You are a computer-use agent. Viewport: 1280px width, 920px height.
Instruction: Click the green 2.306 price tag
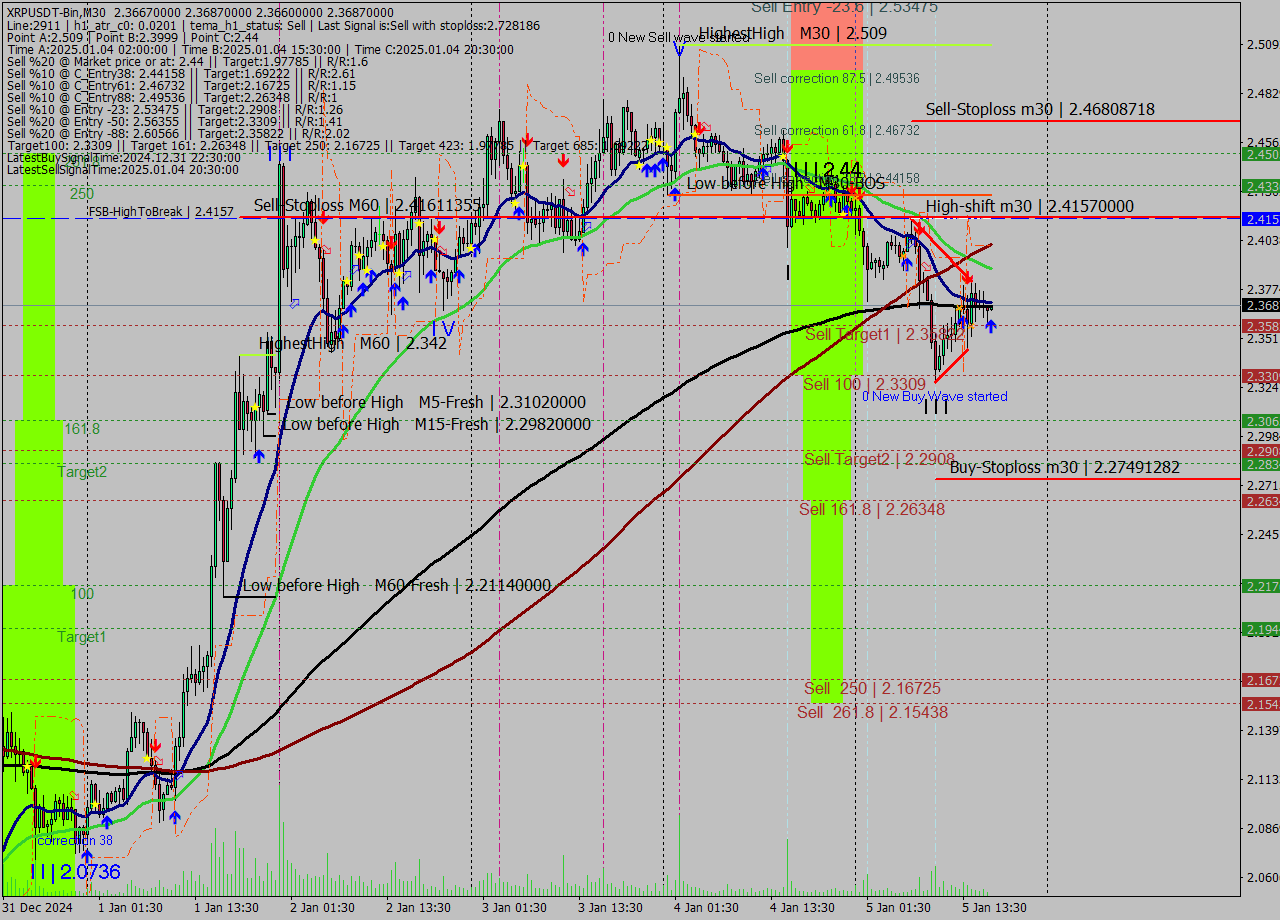[1260, 422]
